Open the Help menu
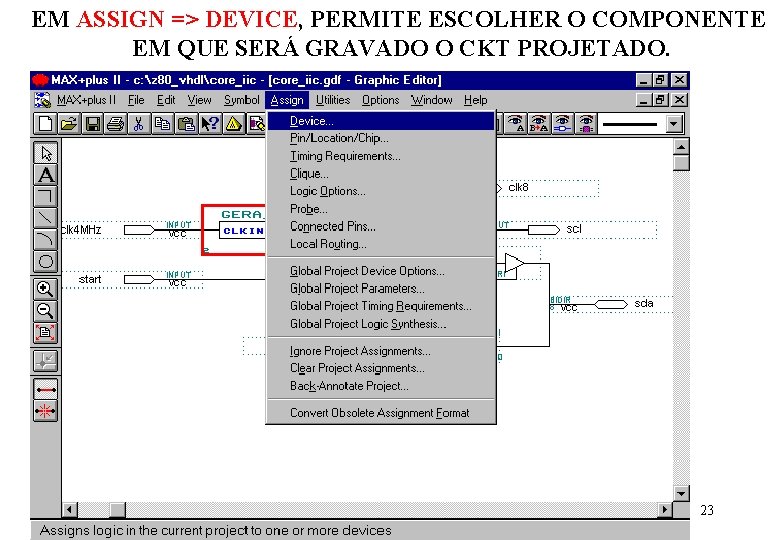Viewport: 780px width, 540px height. [476, 100]
